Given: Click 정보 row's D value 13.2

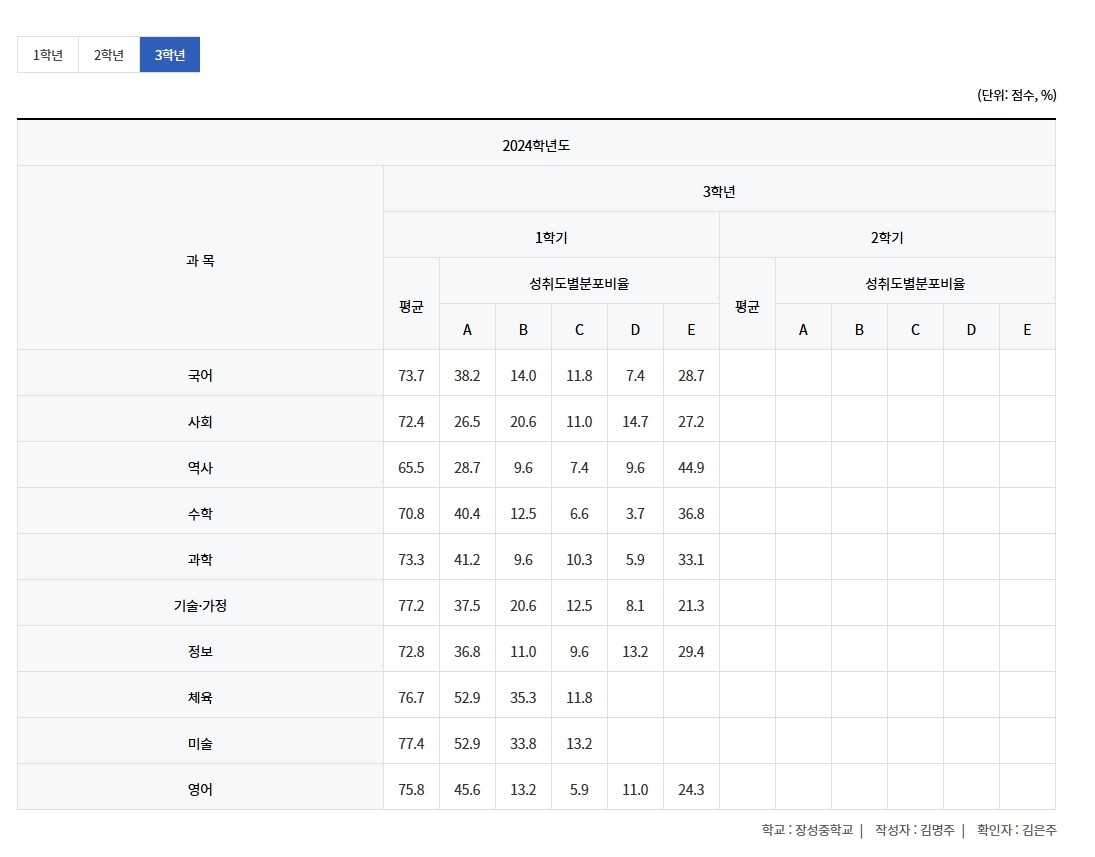Looking at the screenshot, I should tap(635, 652).
